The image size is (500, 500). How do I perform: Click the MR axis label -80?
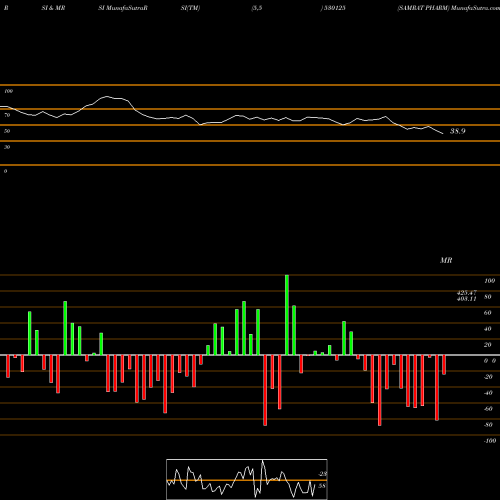click(488, 425)
